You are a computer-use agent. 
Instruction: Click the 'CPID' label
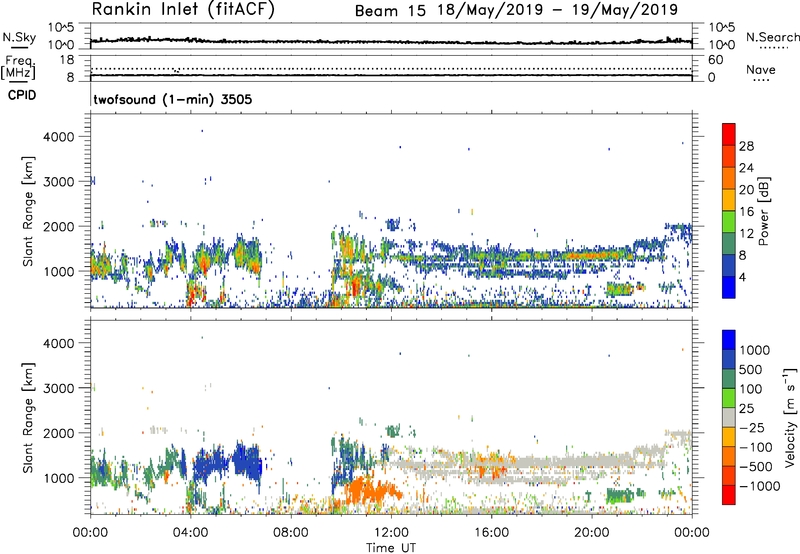pos(22,95)
